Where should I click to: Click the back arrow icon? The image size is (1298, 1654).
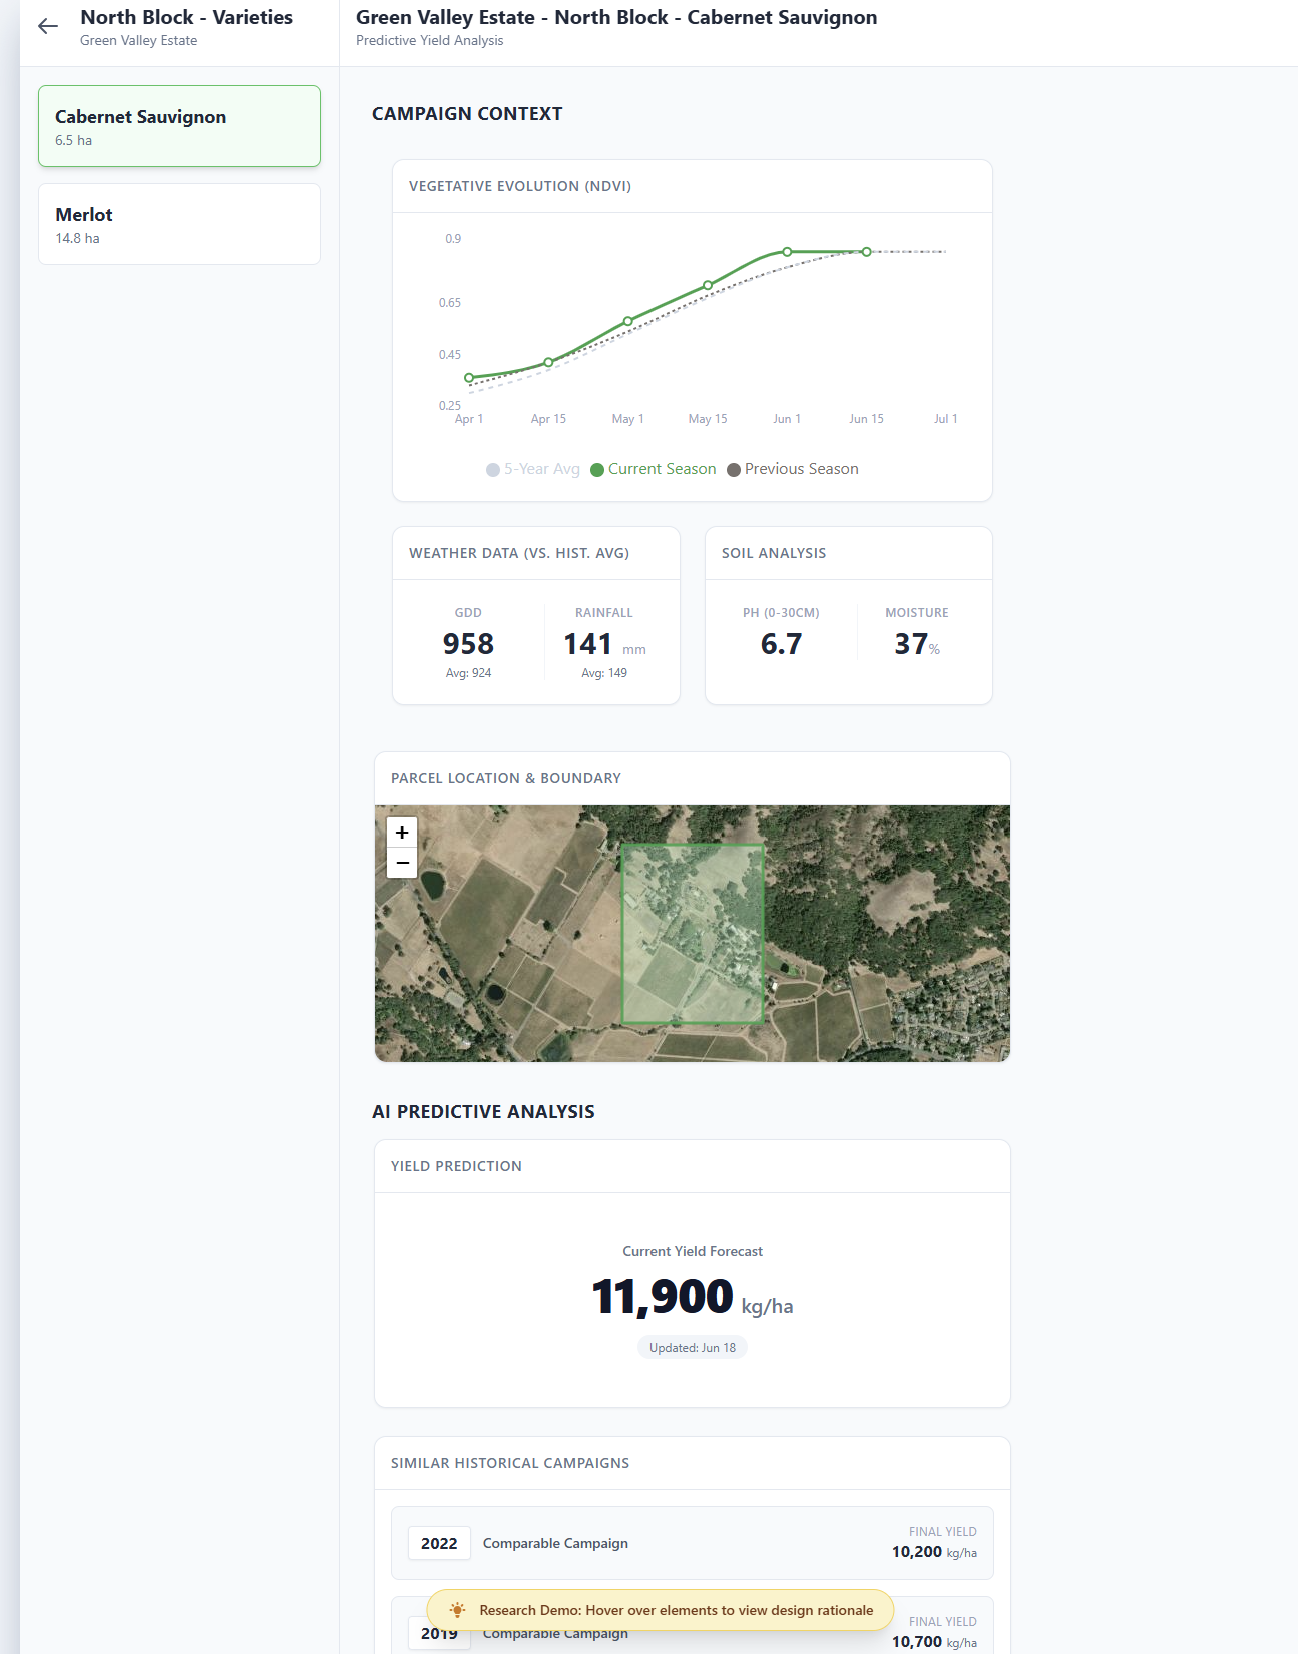tap(48, 27)
